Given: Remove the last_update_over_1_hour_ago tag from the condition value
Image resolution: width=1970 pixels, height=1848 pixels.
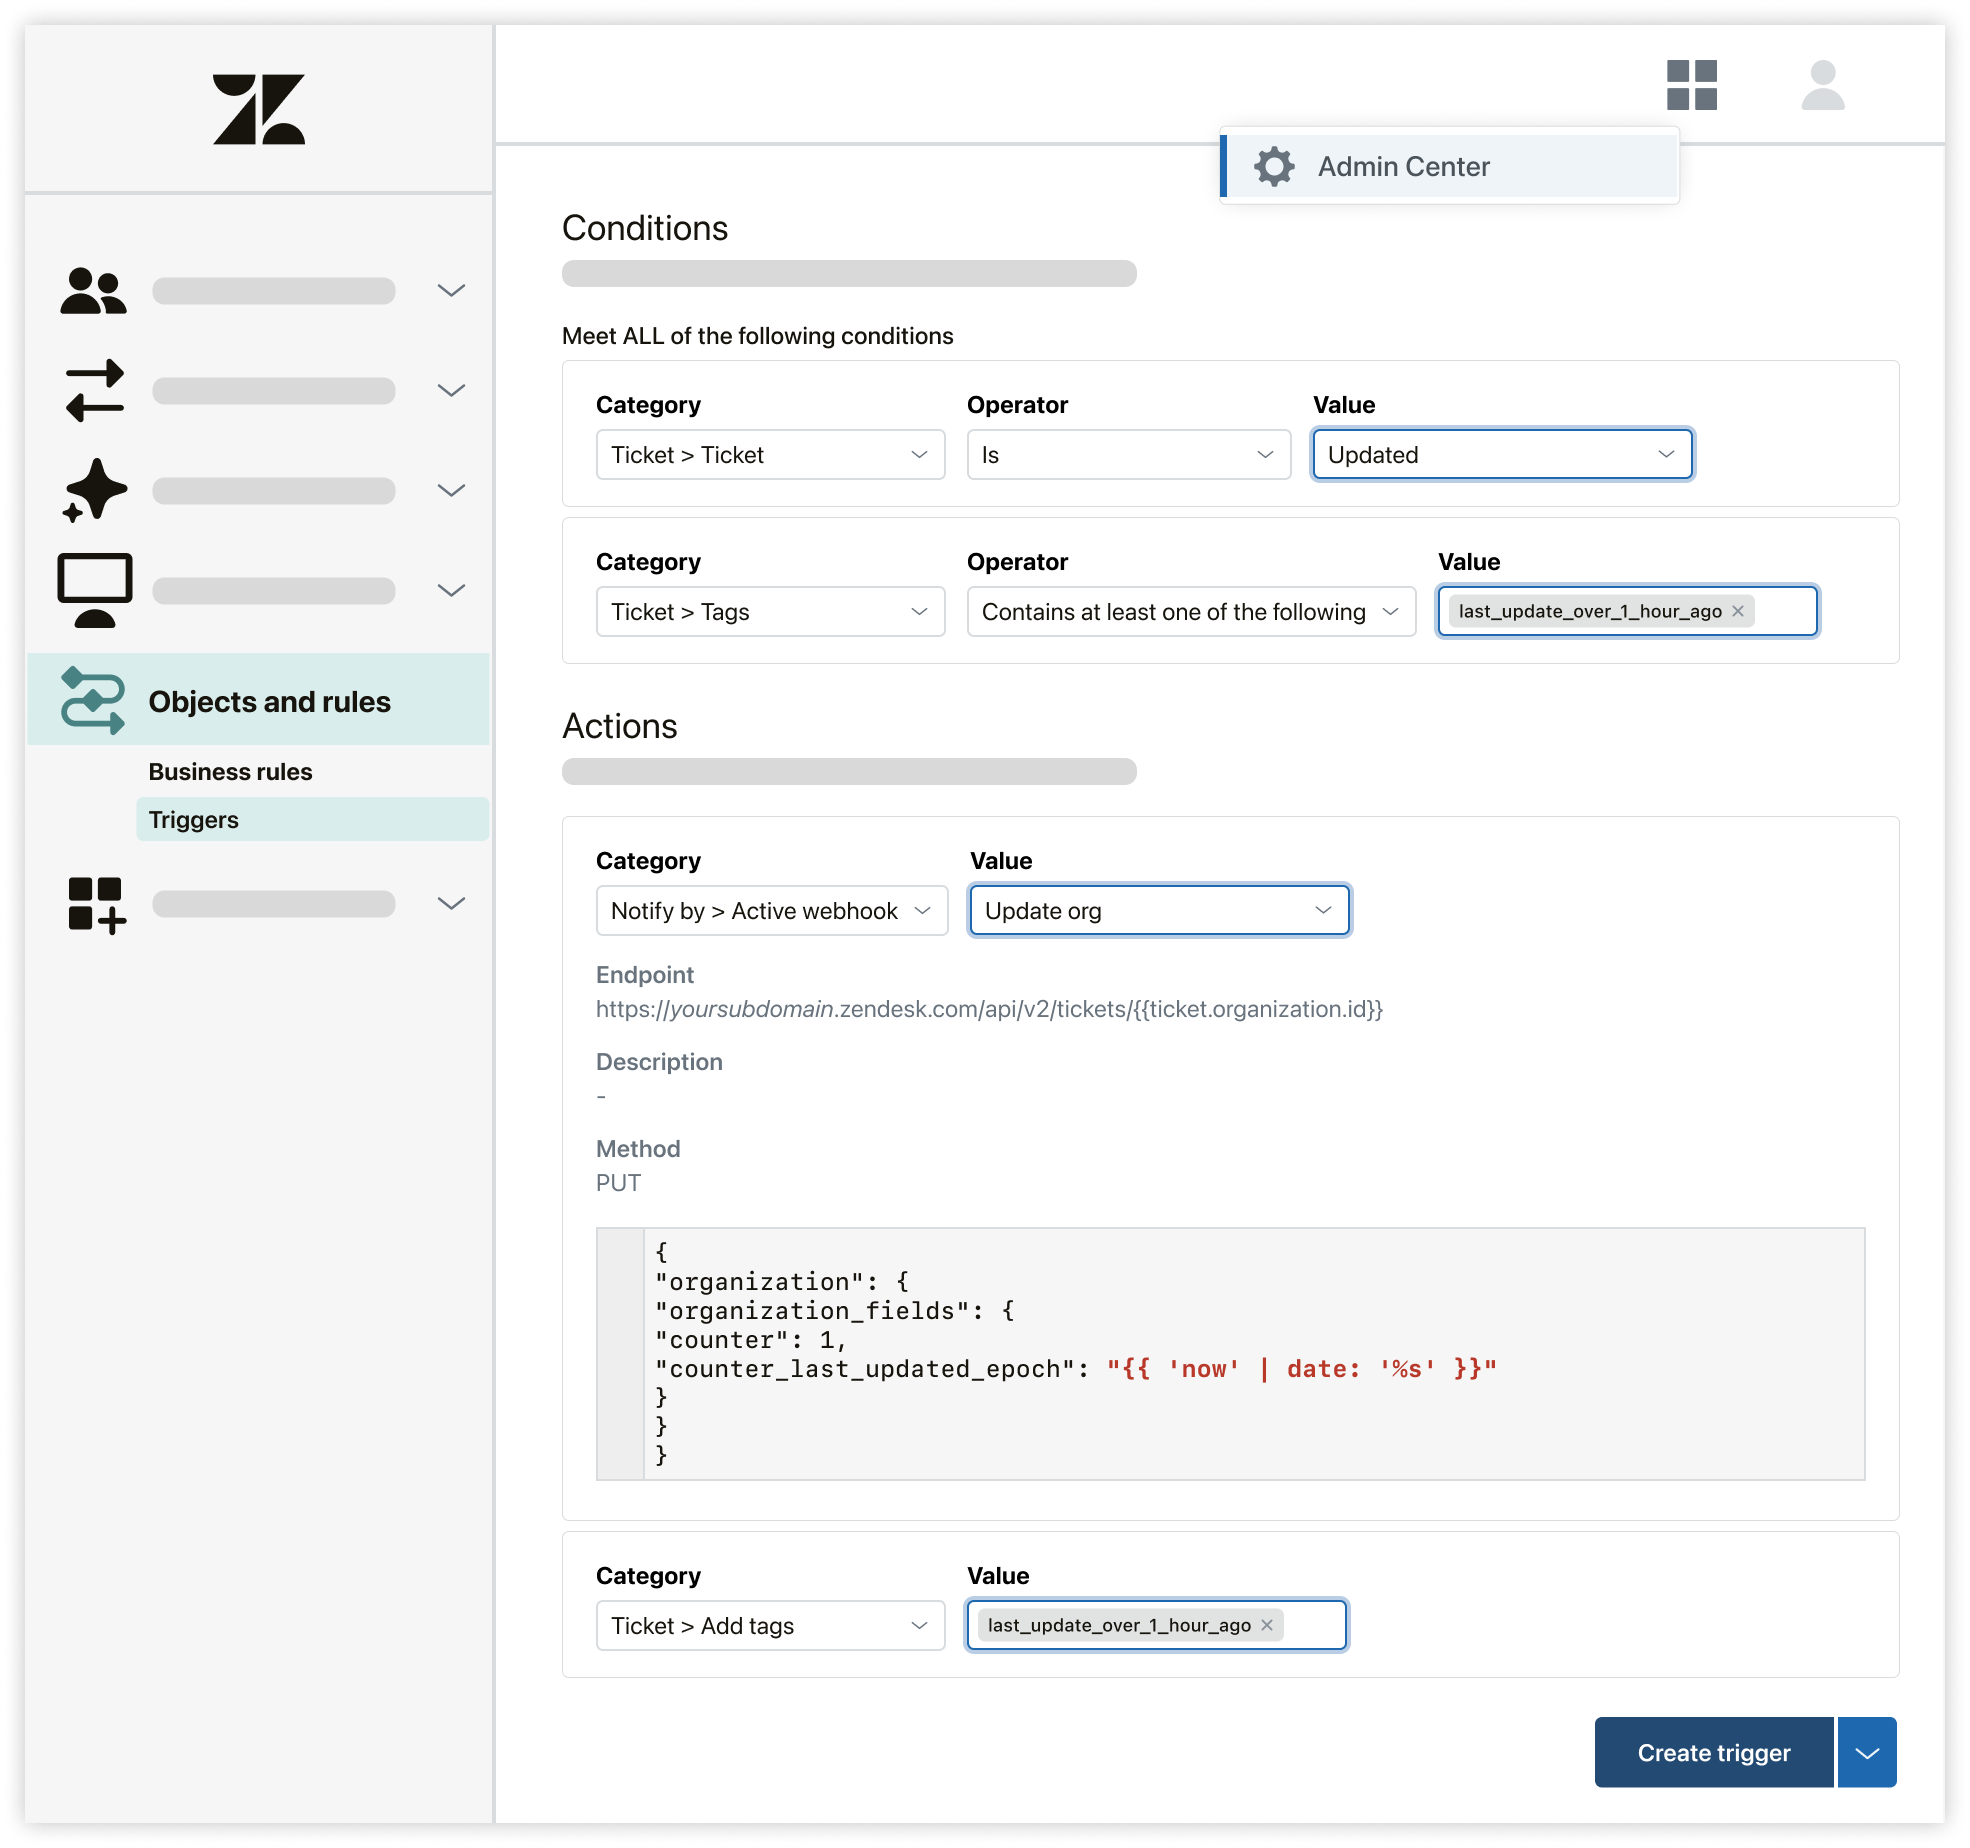Looking at the screenshot, I should 1738,611.
